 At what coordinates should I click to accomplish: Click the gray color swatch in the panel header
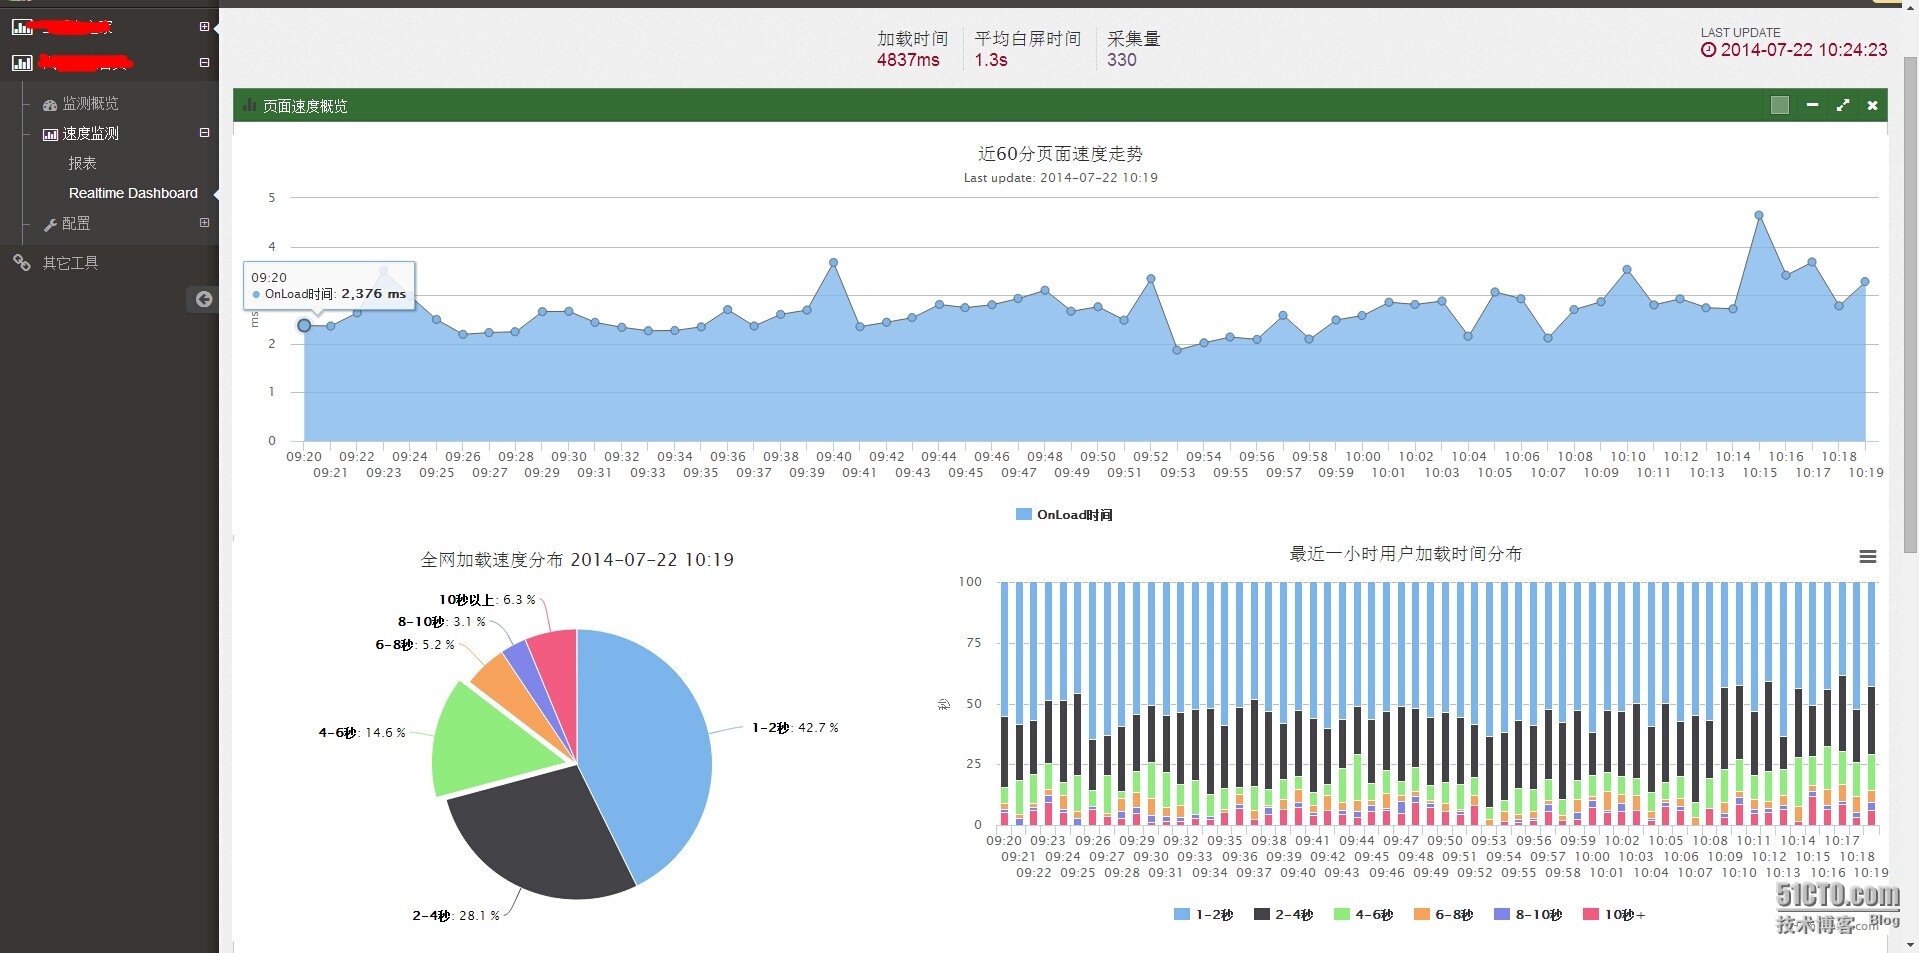tap(1780, 105)
